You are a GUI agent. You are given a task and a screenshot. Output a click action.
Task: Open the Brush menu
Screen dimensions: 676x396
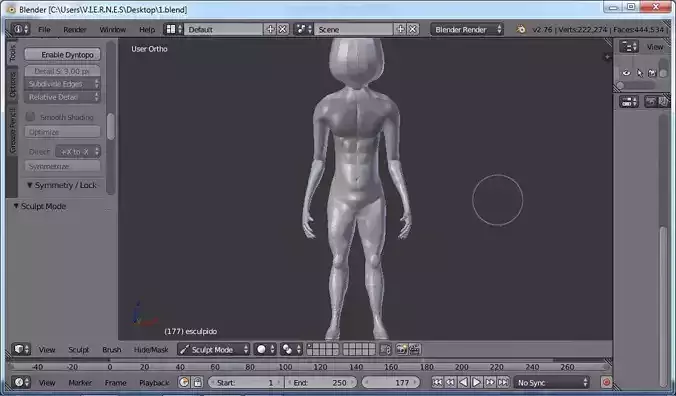(112, 349)
